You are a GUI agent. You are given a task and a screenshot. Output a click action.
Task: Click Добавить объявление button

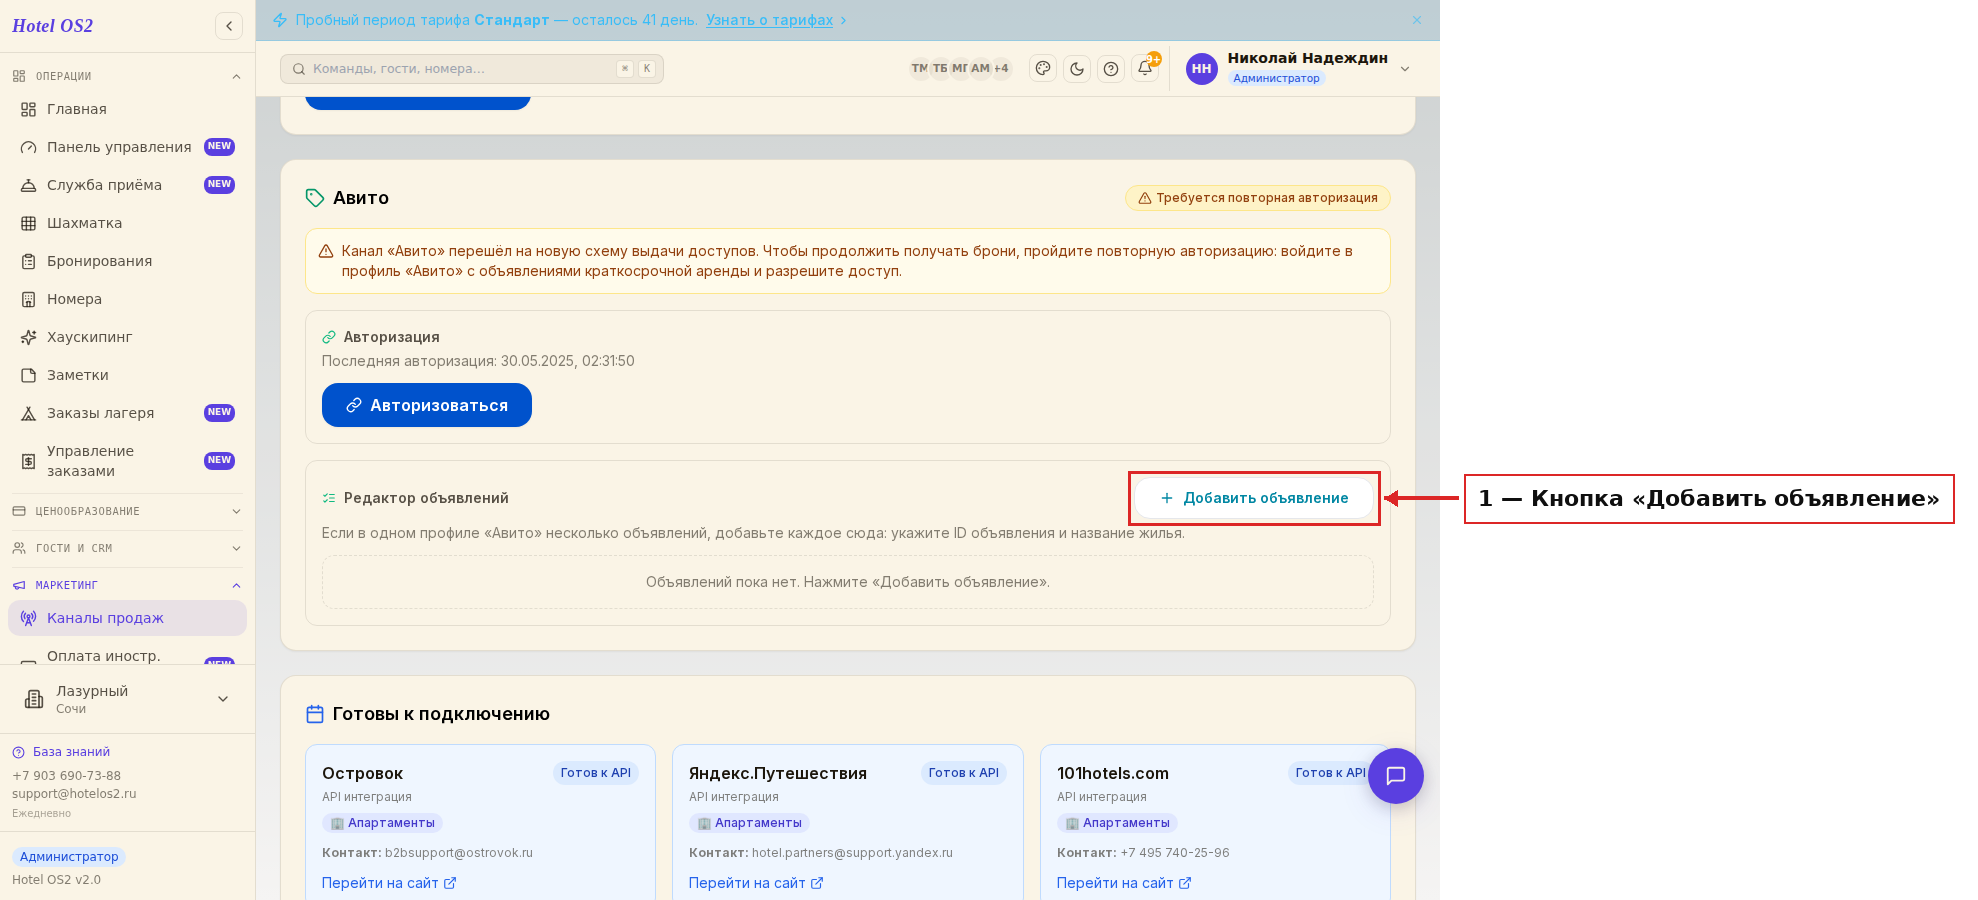pyautogui.click(x=1254, y=498)
